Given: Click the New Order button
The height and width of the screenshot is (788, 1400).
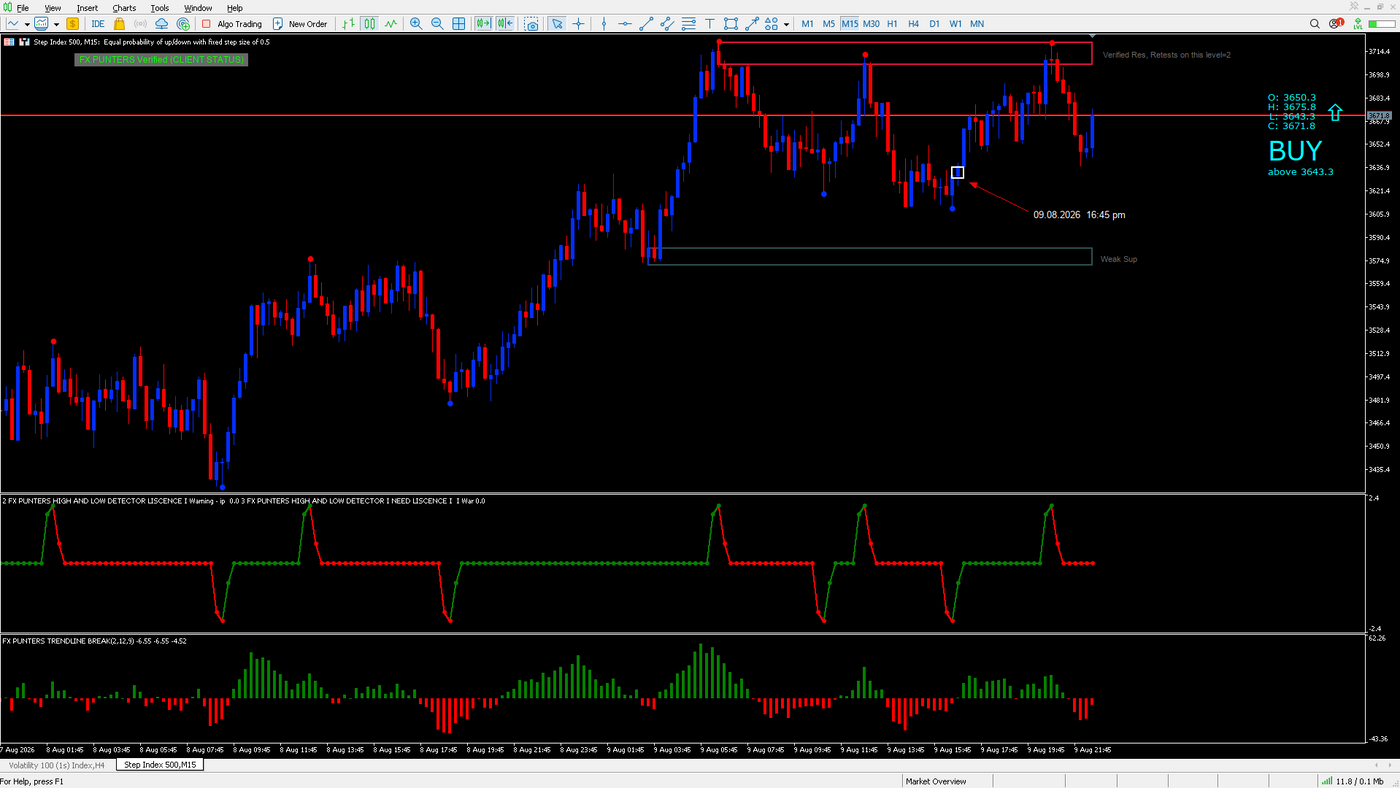Looking at the screenshot, I should coord(300,24).
